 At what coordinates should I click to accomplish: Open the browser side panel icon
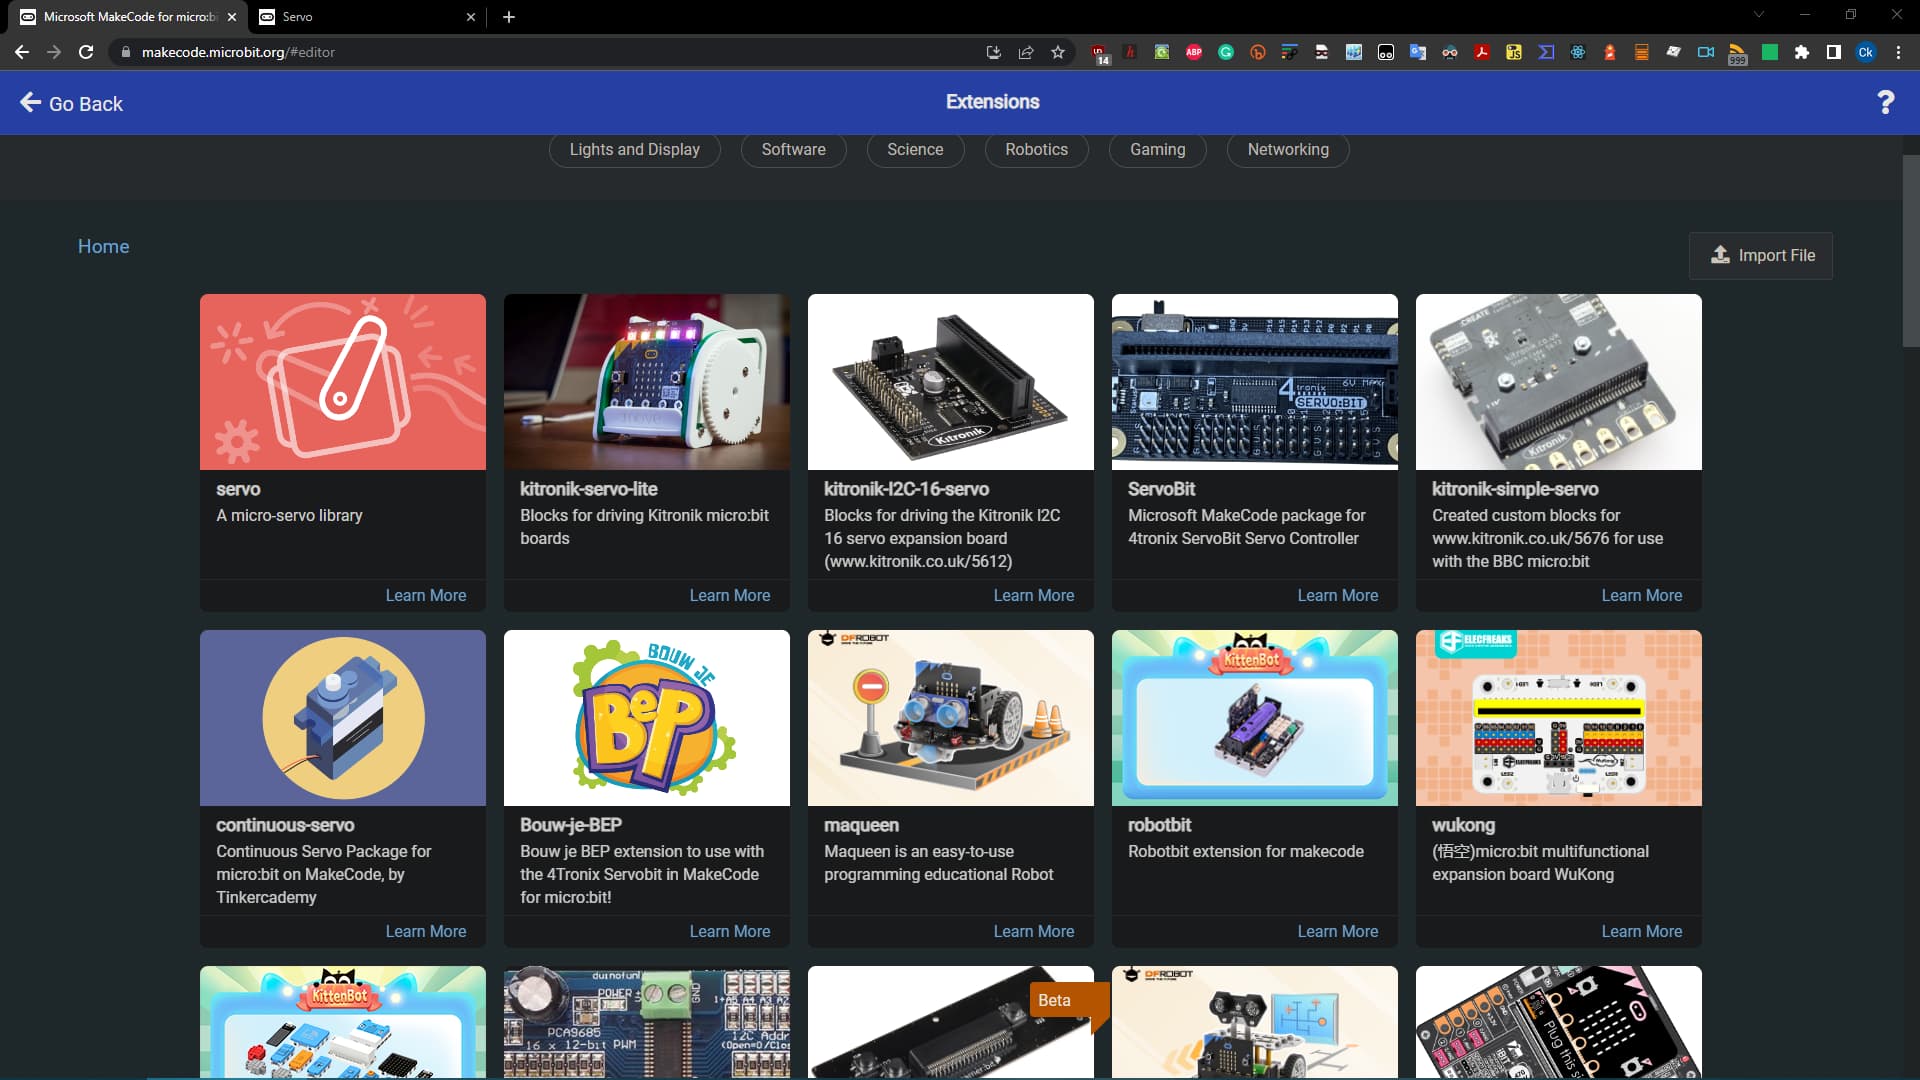tap(1834, 52)
